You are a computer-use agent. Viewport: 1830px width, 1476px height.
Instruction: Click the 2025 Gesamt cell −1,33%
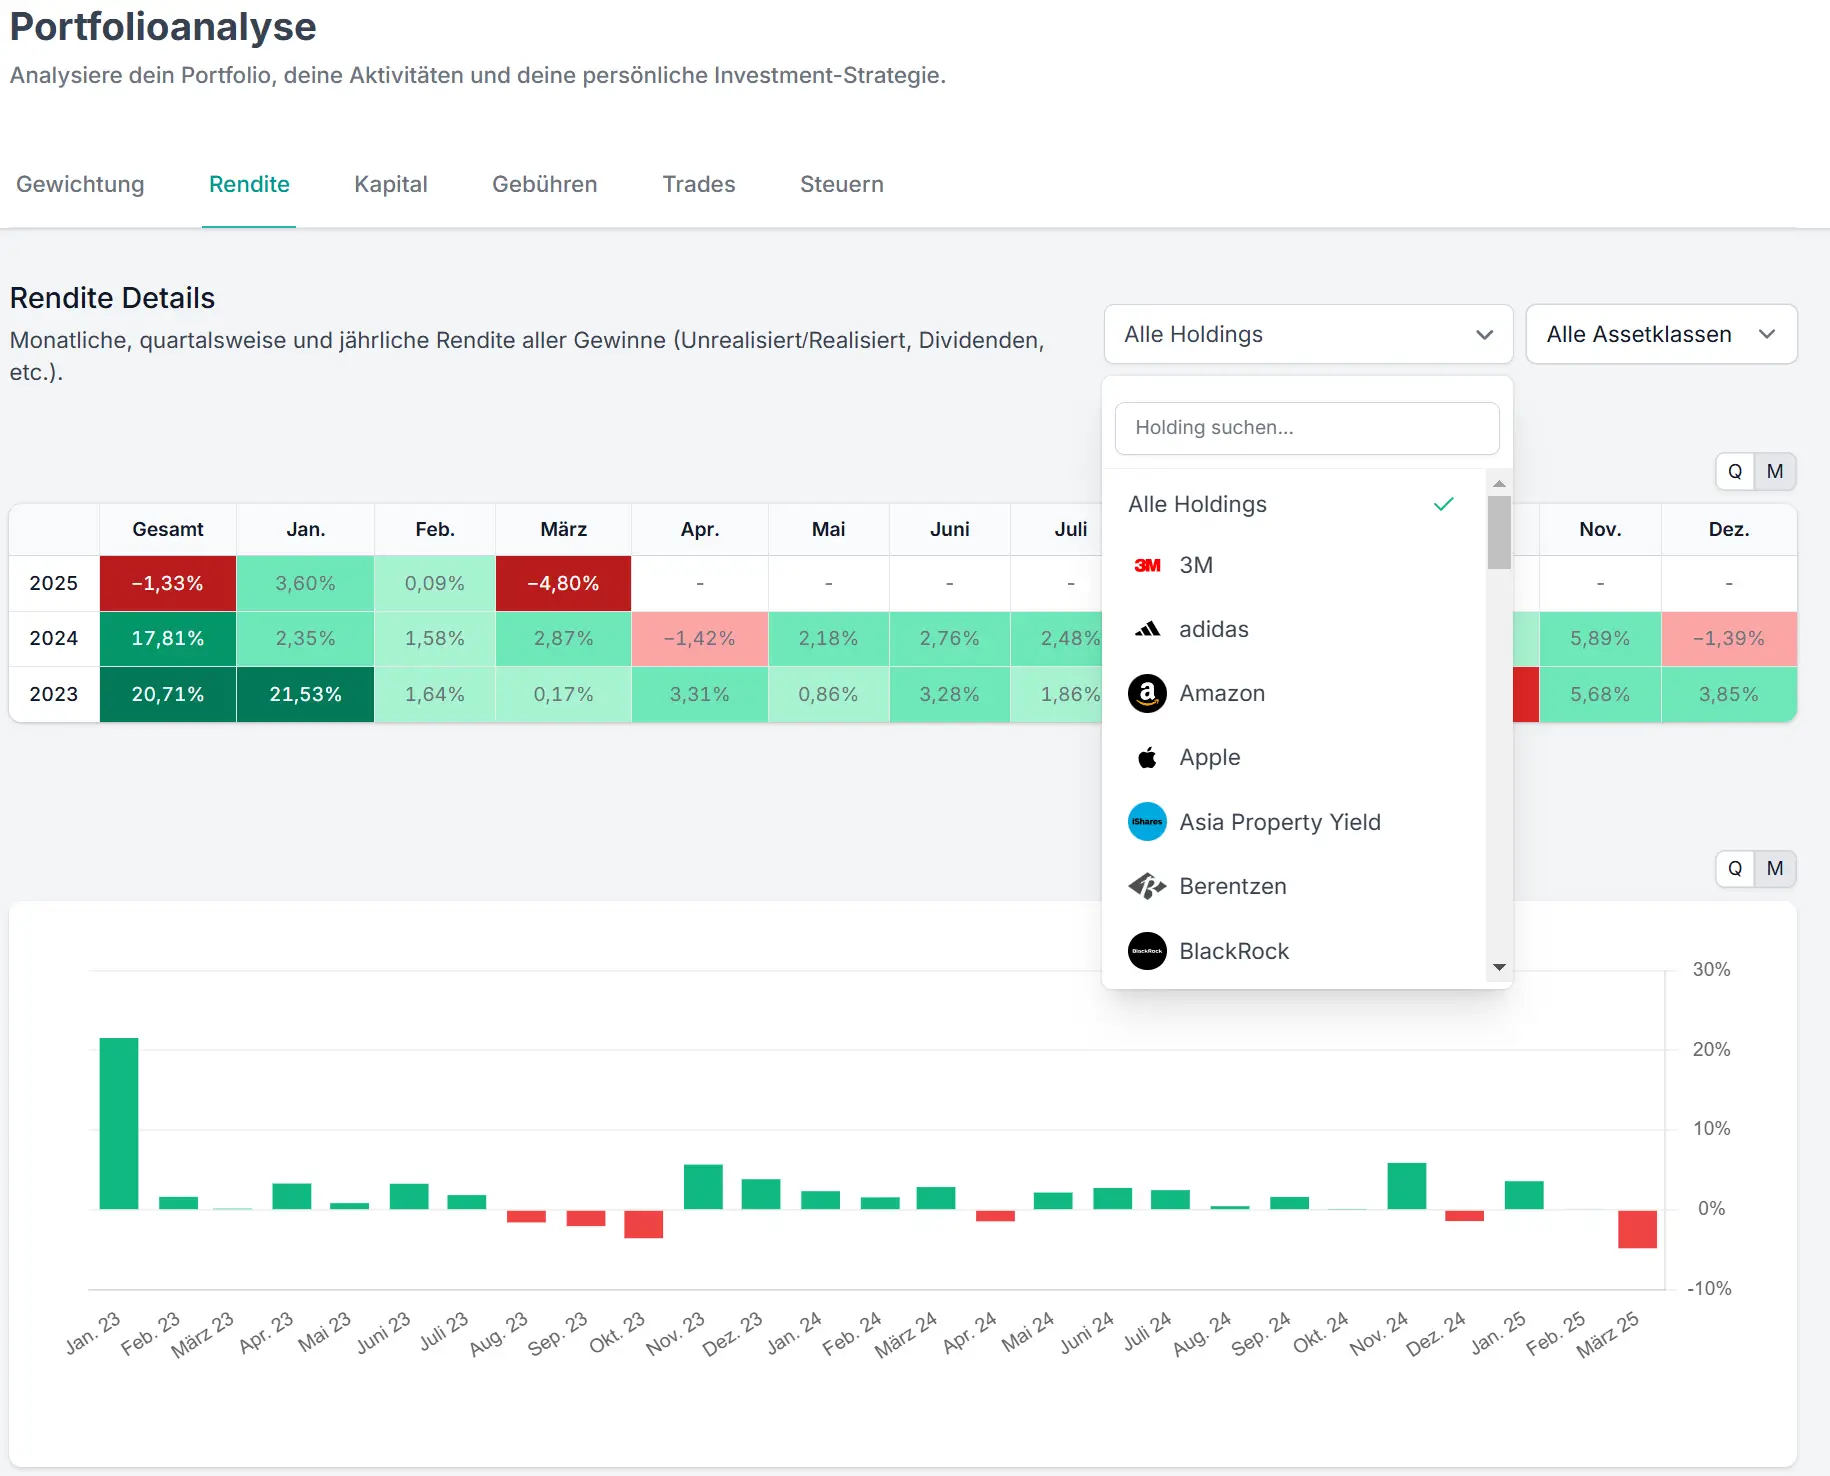coord(168,583)
